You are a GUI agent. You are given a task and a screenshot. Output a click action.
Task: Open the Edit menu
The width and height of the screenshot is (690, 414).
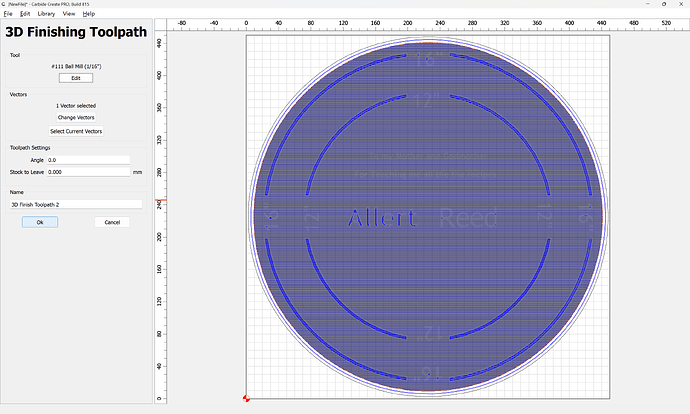(x=25, y=14)
